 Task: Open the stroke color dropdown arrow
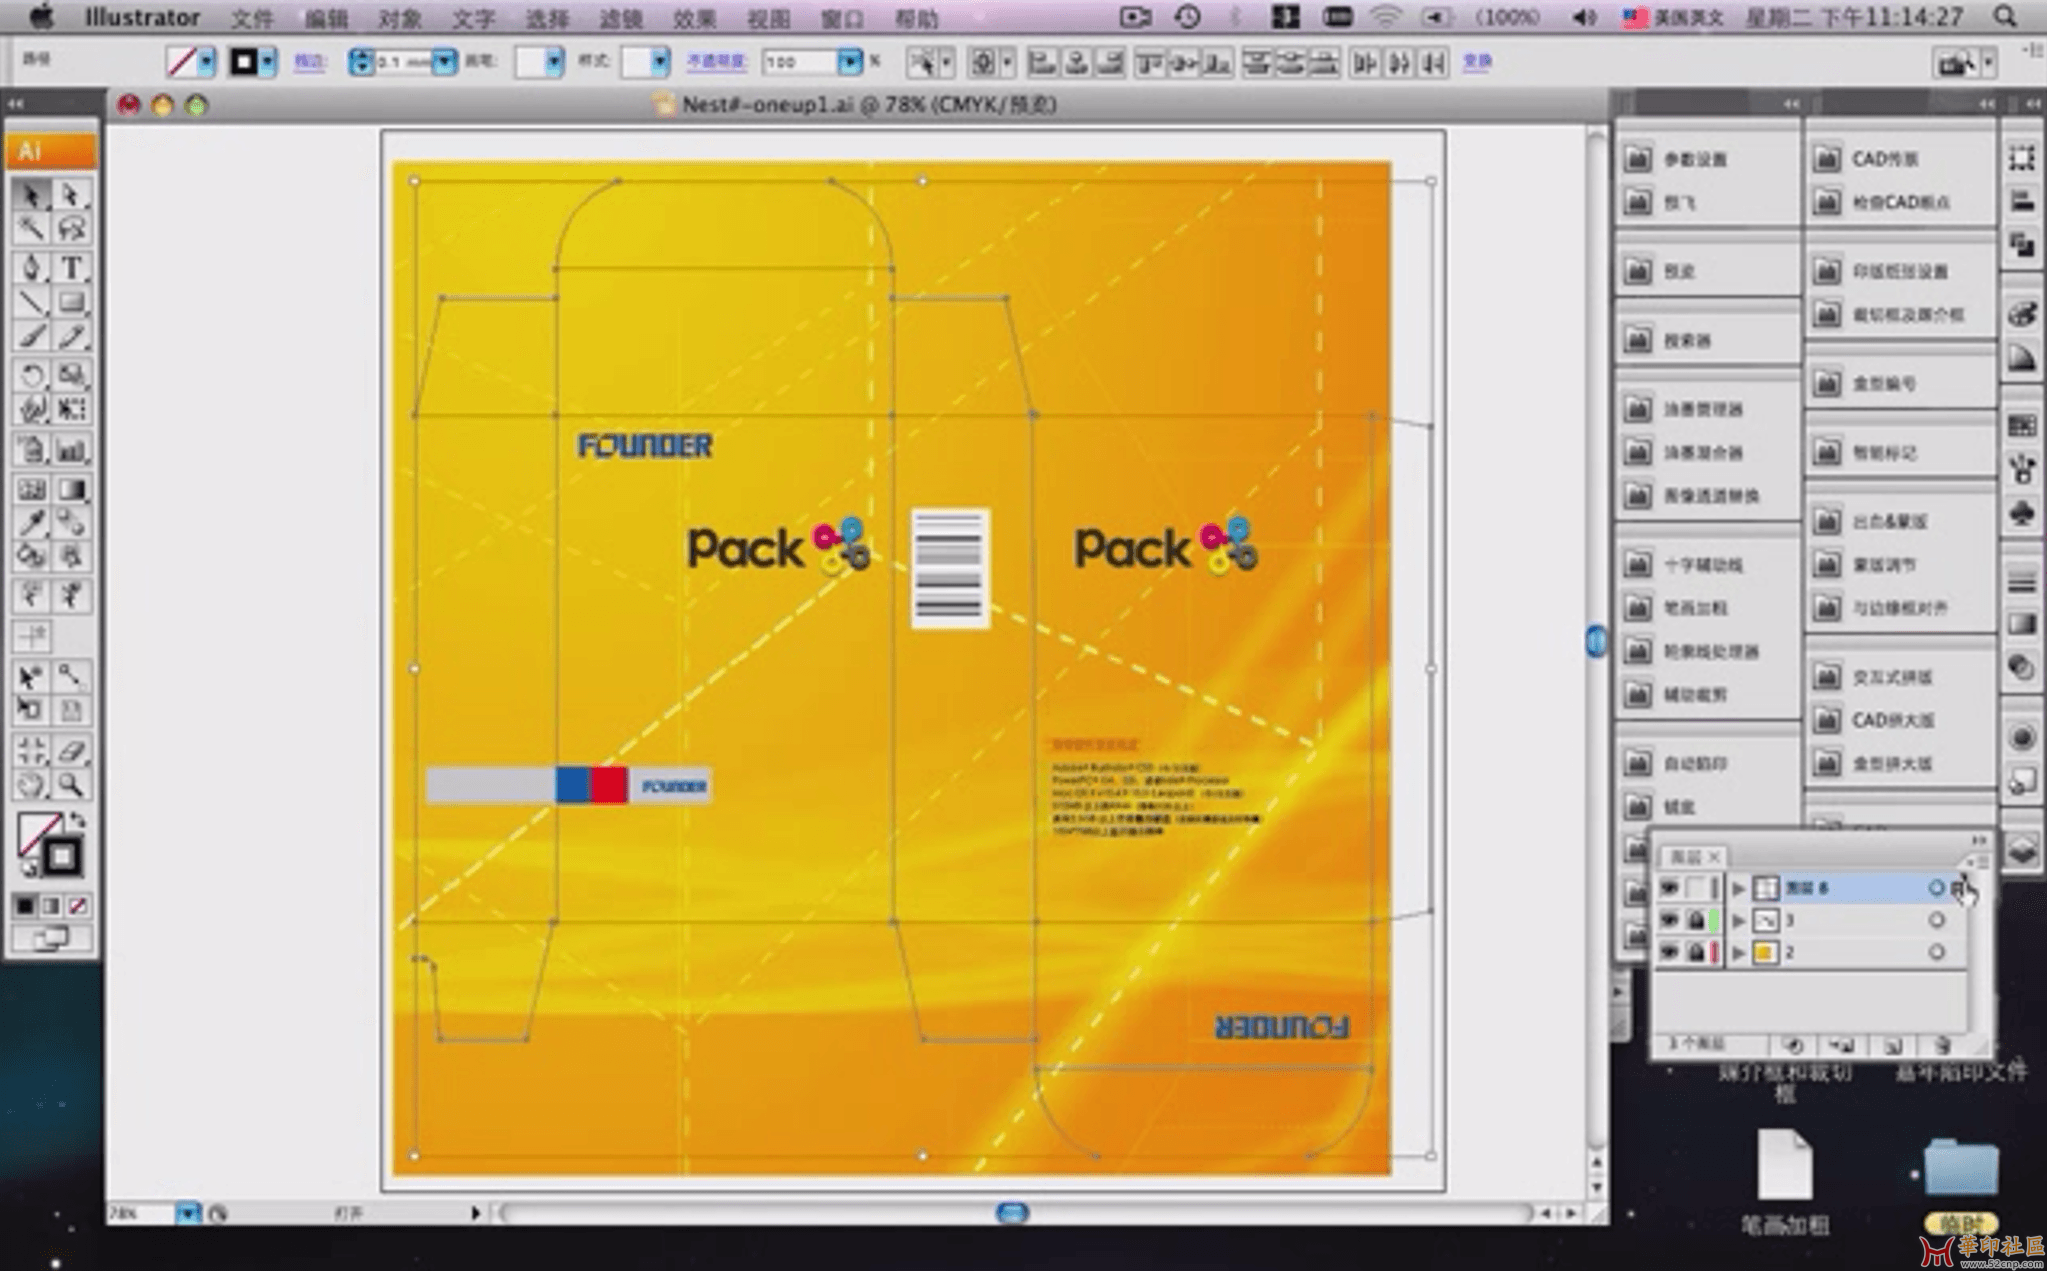click(x=267, y=62)
